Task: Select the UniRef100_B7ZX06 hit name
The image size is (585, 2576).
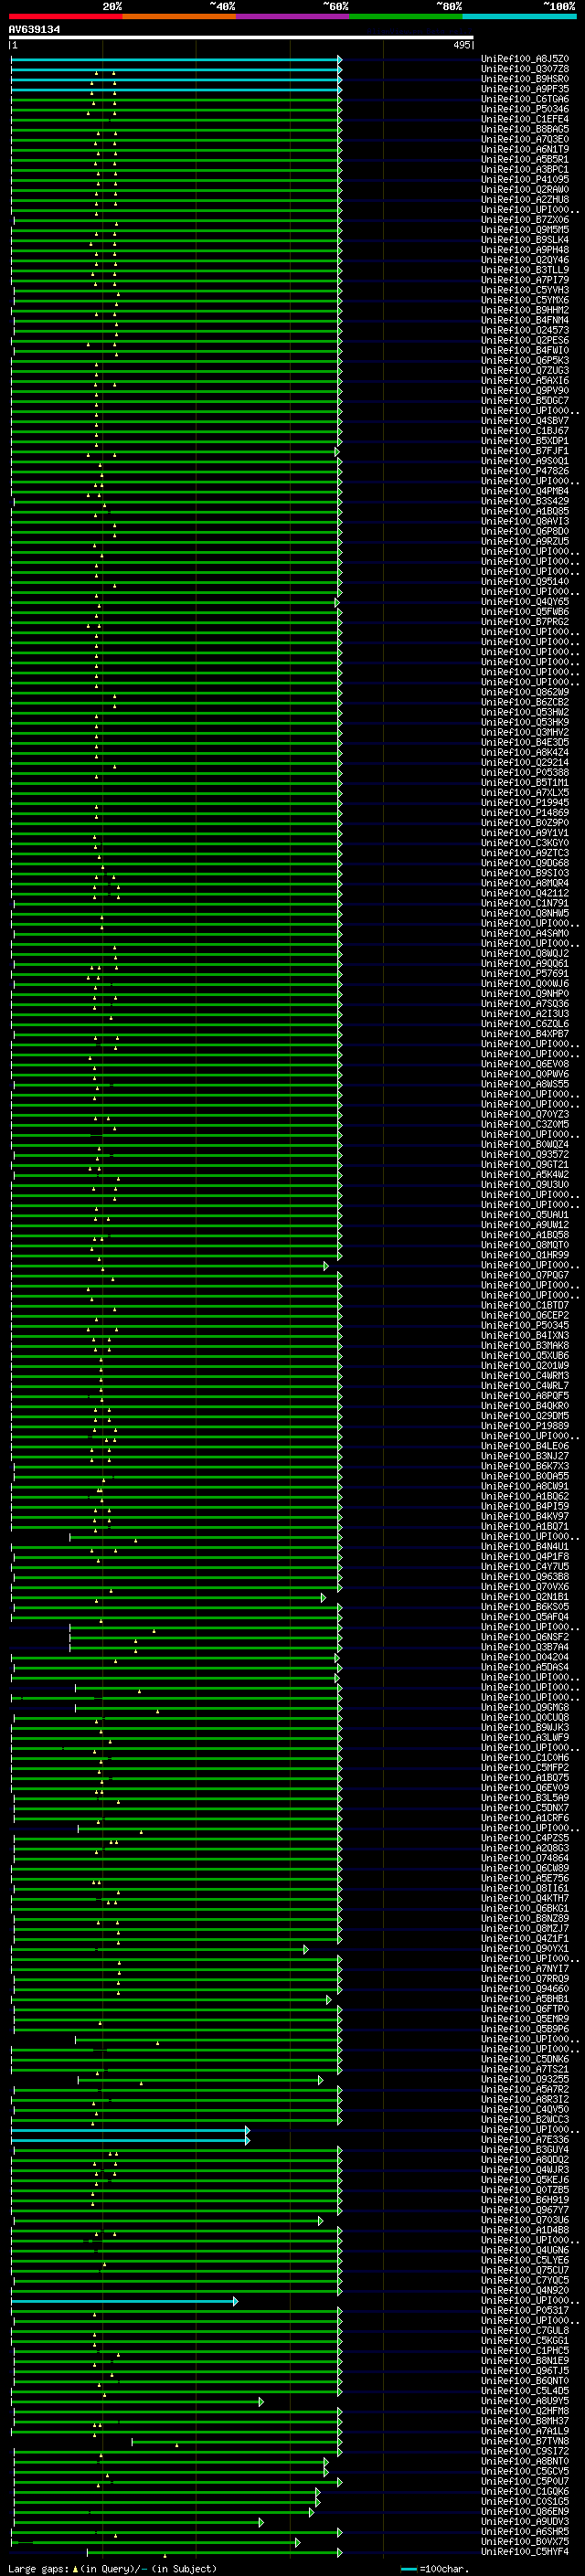Action: (525, 220)
